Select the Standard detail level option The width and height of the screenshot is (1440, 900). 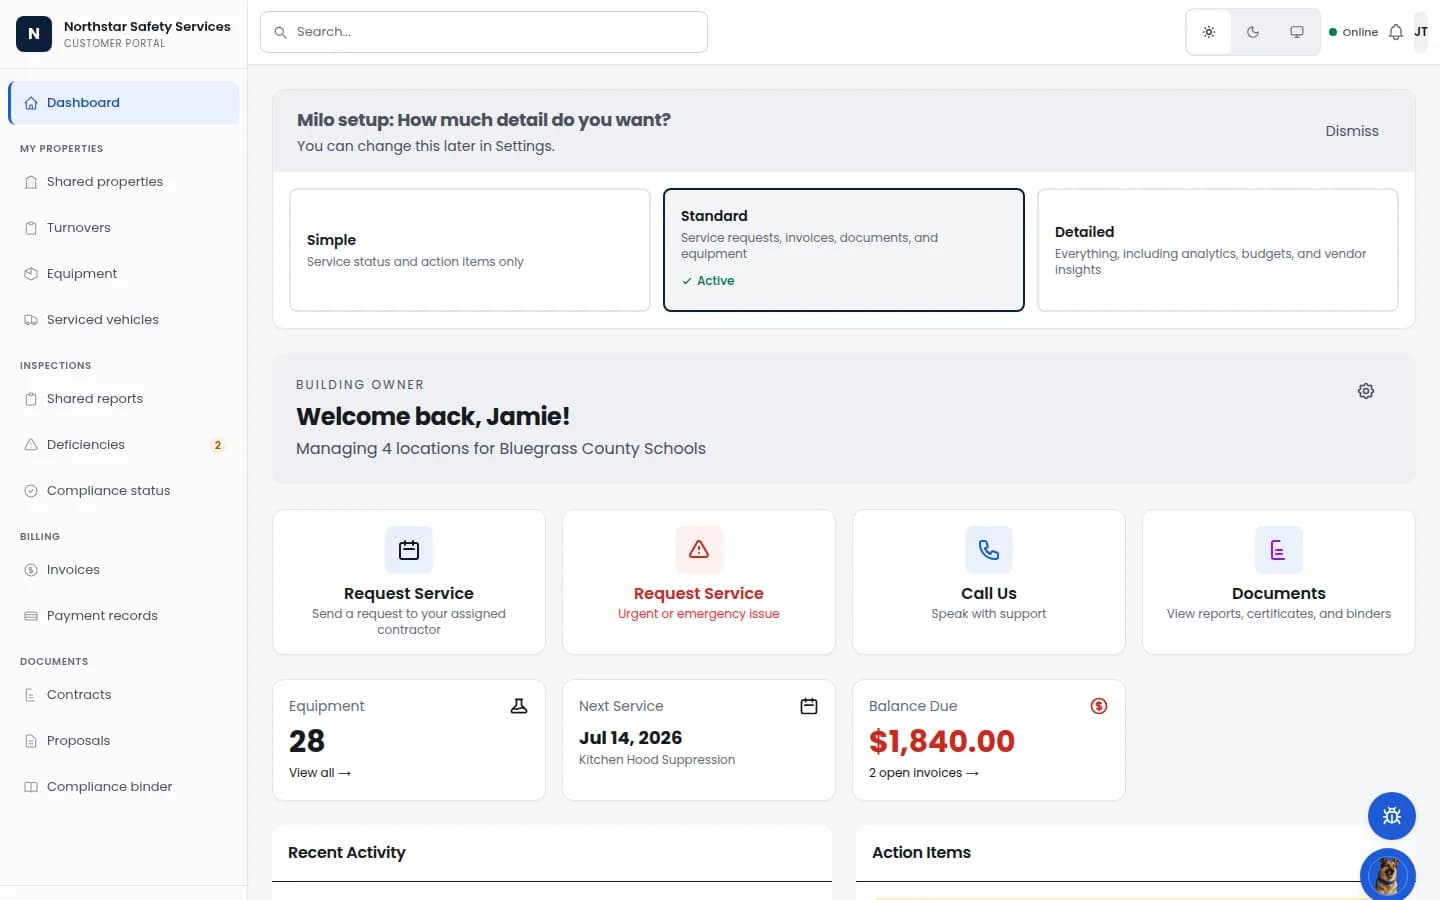pyautogui.click(x=844, y=250)
